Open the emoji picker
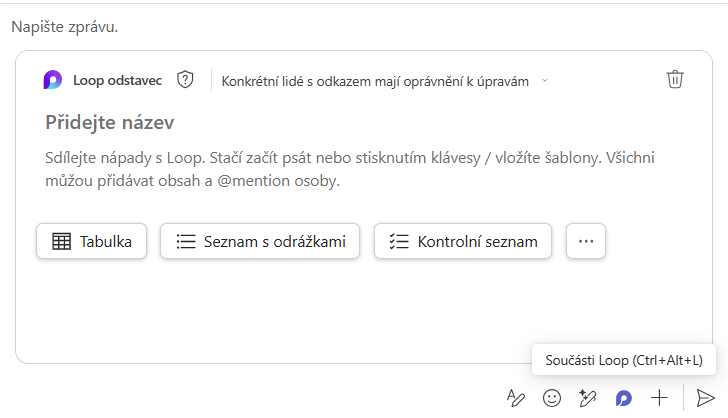728x418 pixels. click(x=551, y=397)
